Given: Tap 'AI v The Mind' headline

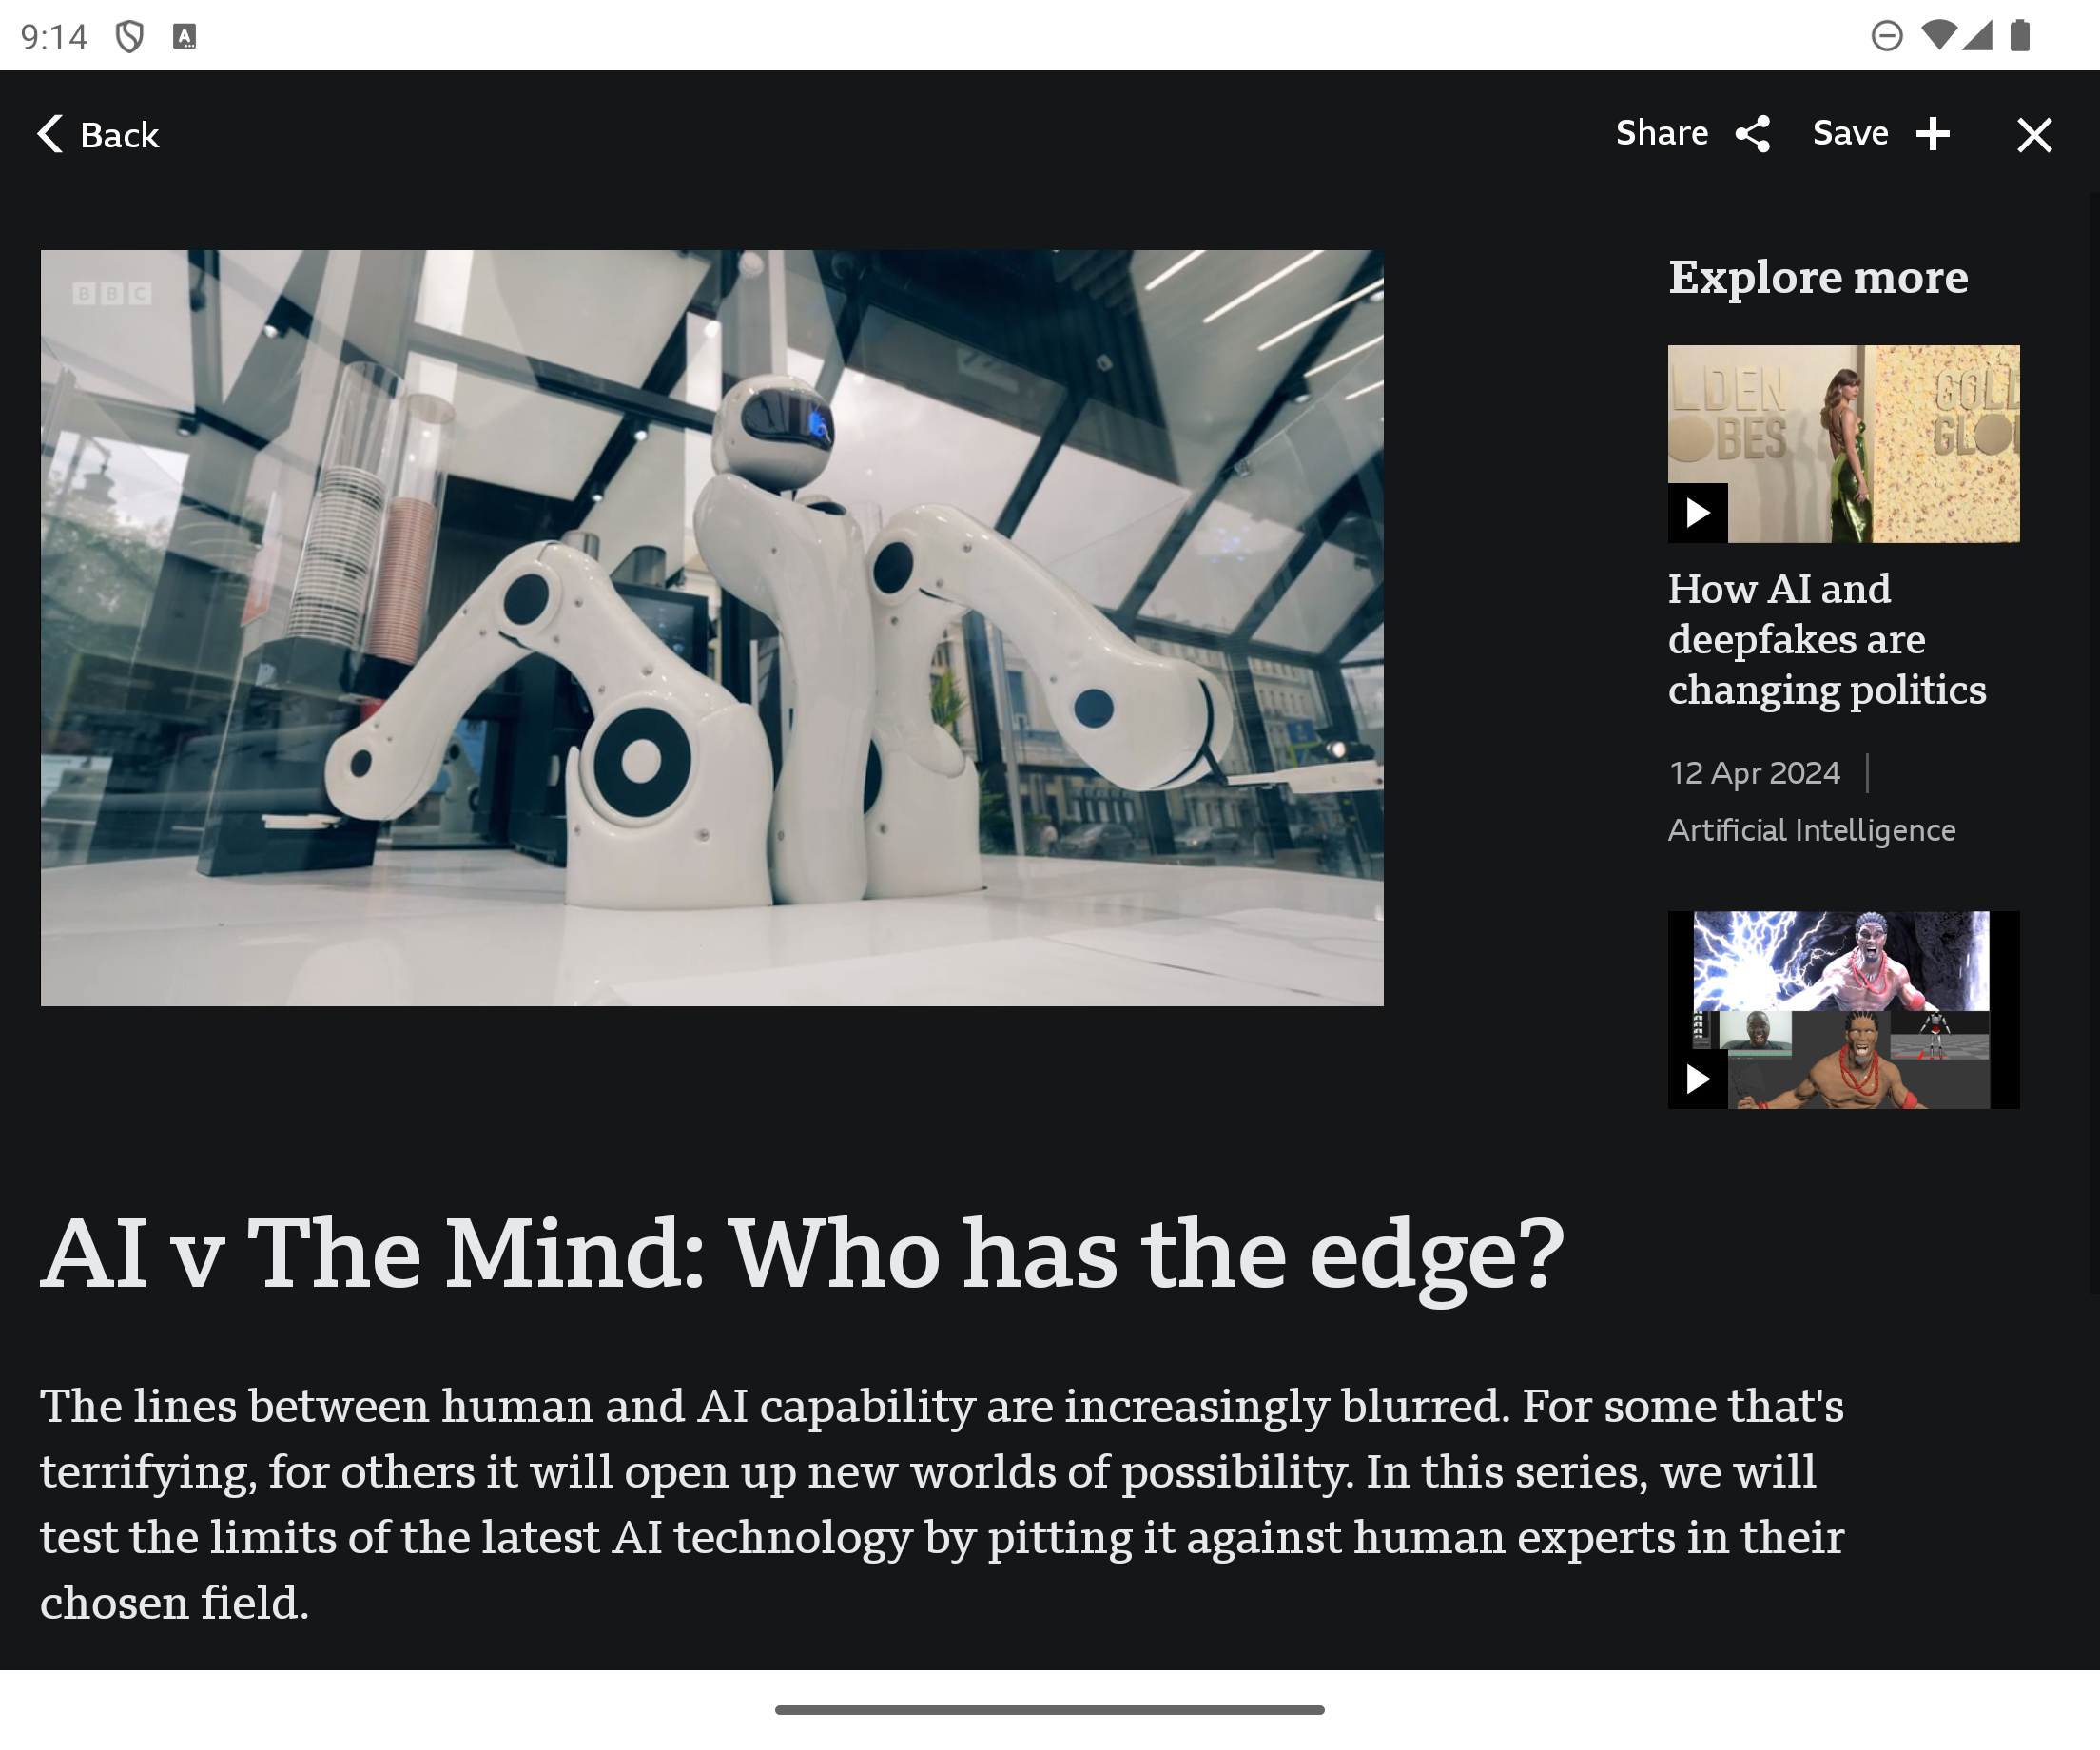Looking at the screenshot, I should [x=802, y=1253].
